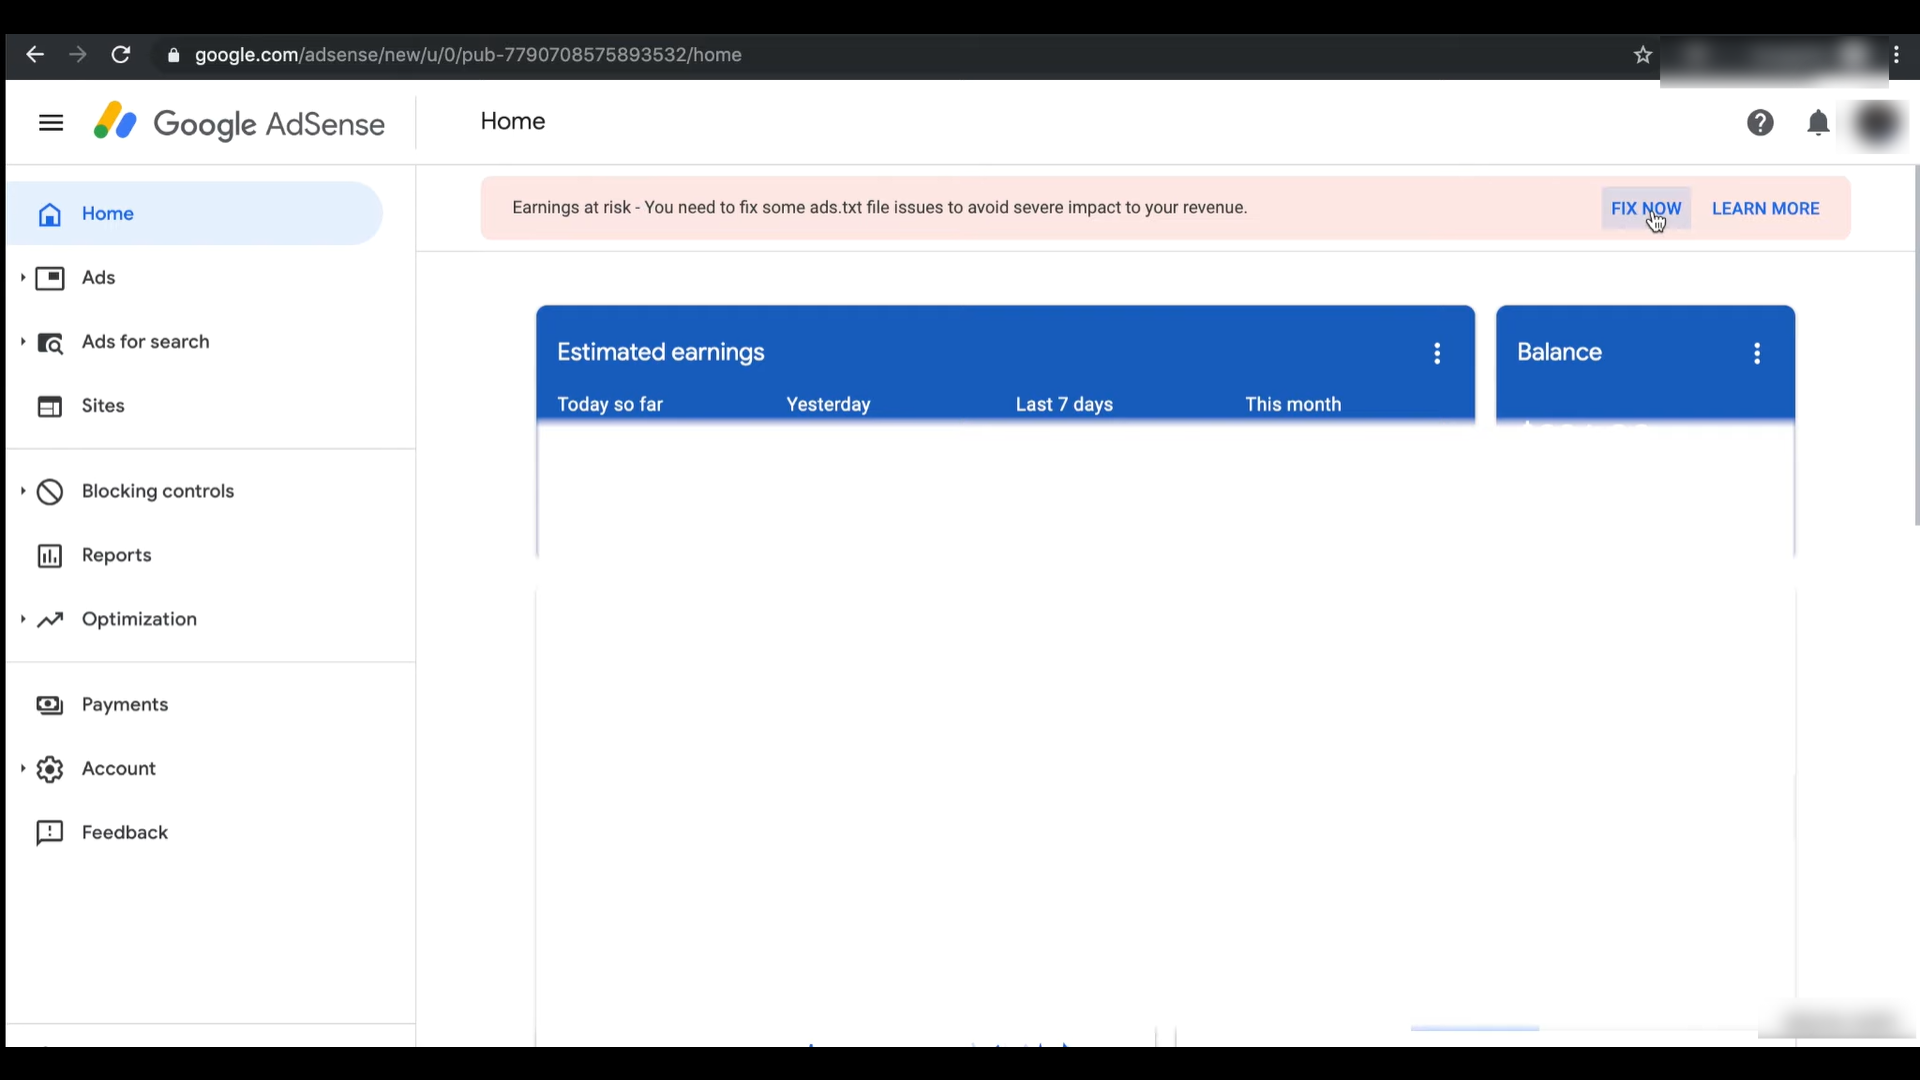Click the 'Yesterday' earnings label
Screen dimensions: 1920x1080
(828, 404)
